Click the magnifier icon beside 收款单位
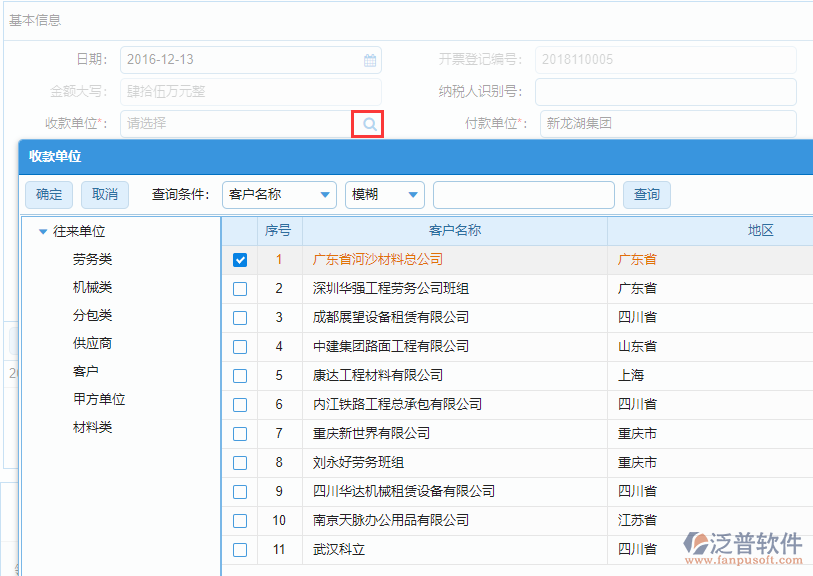Screen dimensions: 813x576 coord(367,124)
